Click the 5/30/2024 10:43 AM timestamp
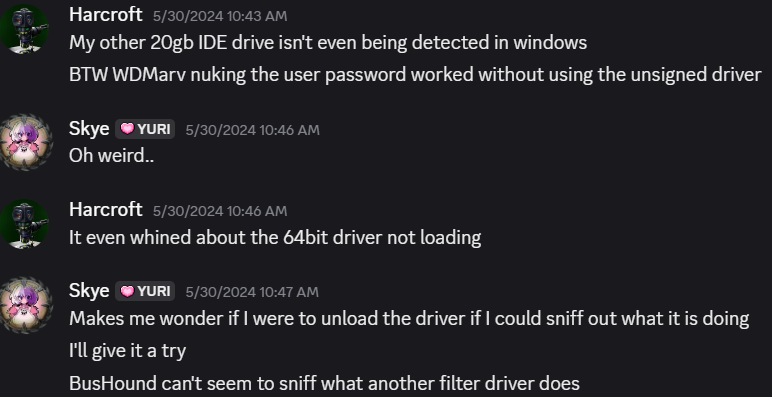The height and width of the screenshot is (397, 772). coord(220,16)
